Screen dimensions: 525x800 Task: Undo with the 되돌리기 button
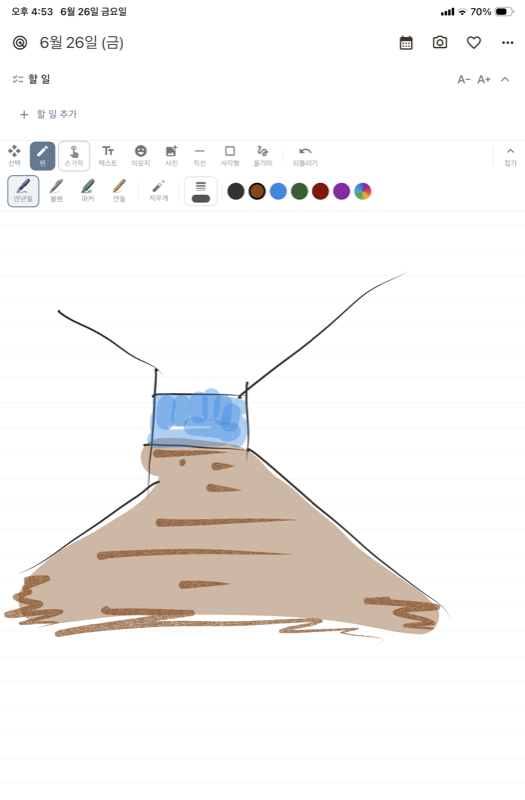(x=305, y=156)
